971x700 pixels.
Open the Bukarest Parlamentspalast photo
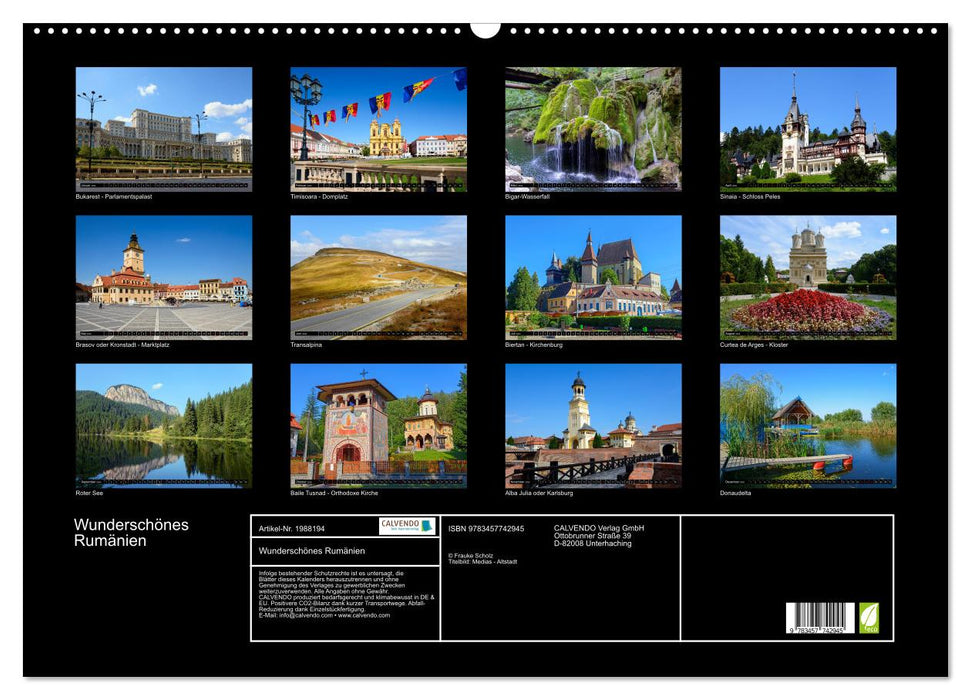tap(164, 128)
